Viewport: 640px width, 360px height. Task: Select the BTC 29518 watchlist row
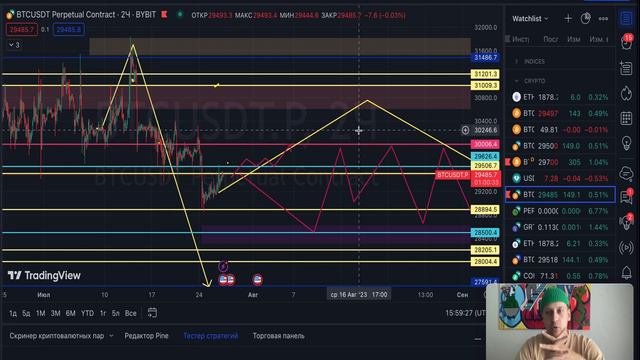click(x=560, y=260)
